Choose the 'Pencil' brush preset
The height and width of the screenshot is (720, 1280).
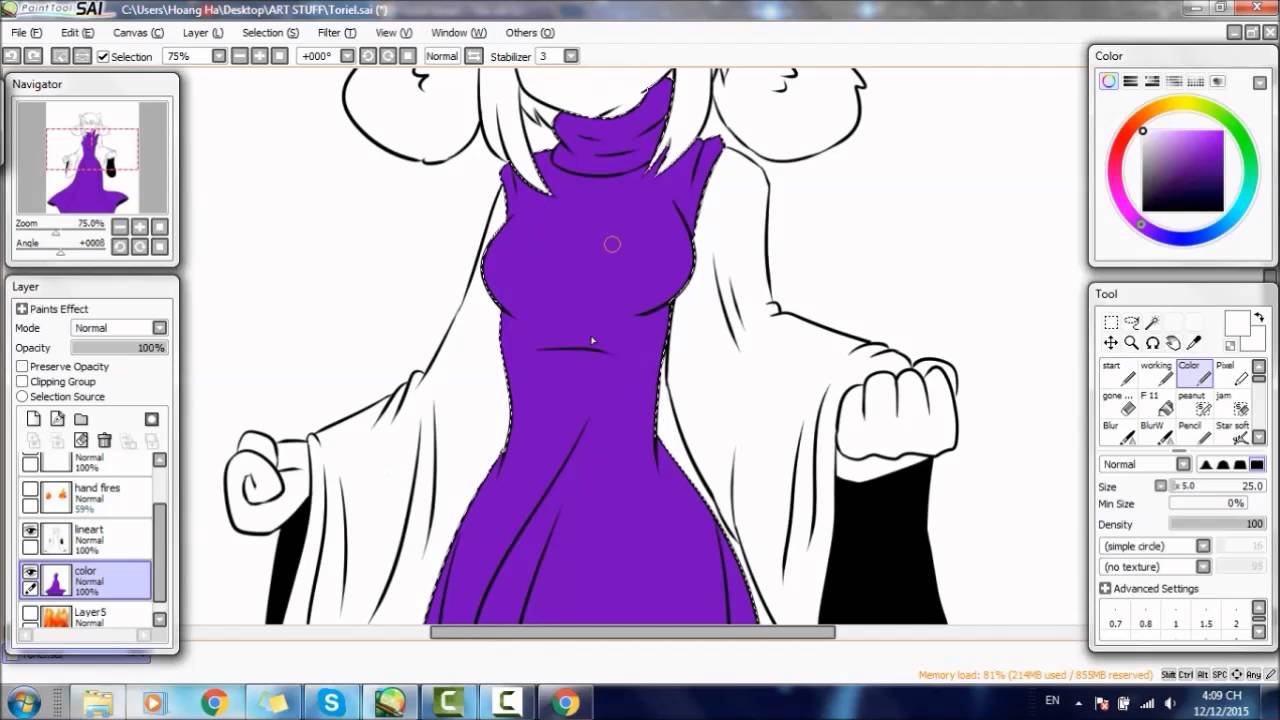tap(1195, 433)
